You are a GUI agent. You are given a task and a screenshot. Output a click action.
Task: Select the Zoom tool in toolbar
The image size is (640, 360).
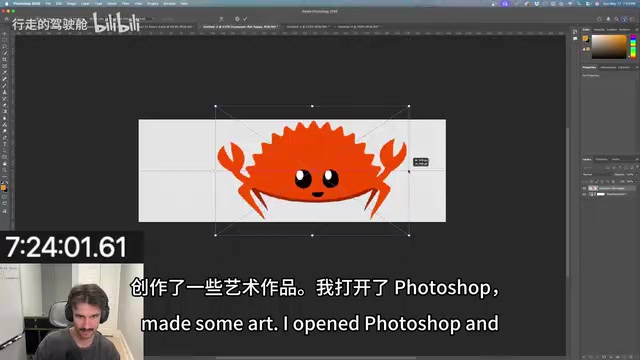[4, 170]
